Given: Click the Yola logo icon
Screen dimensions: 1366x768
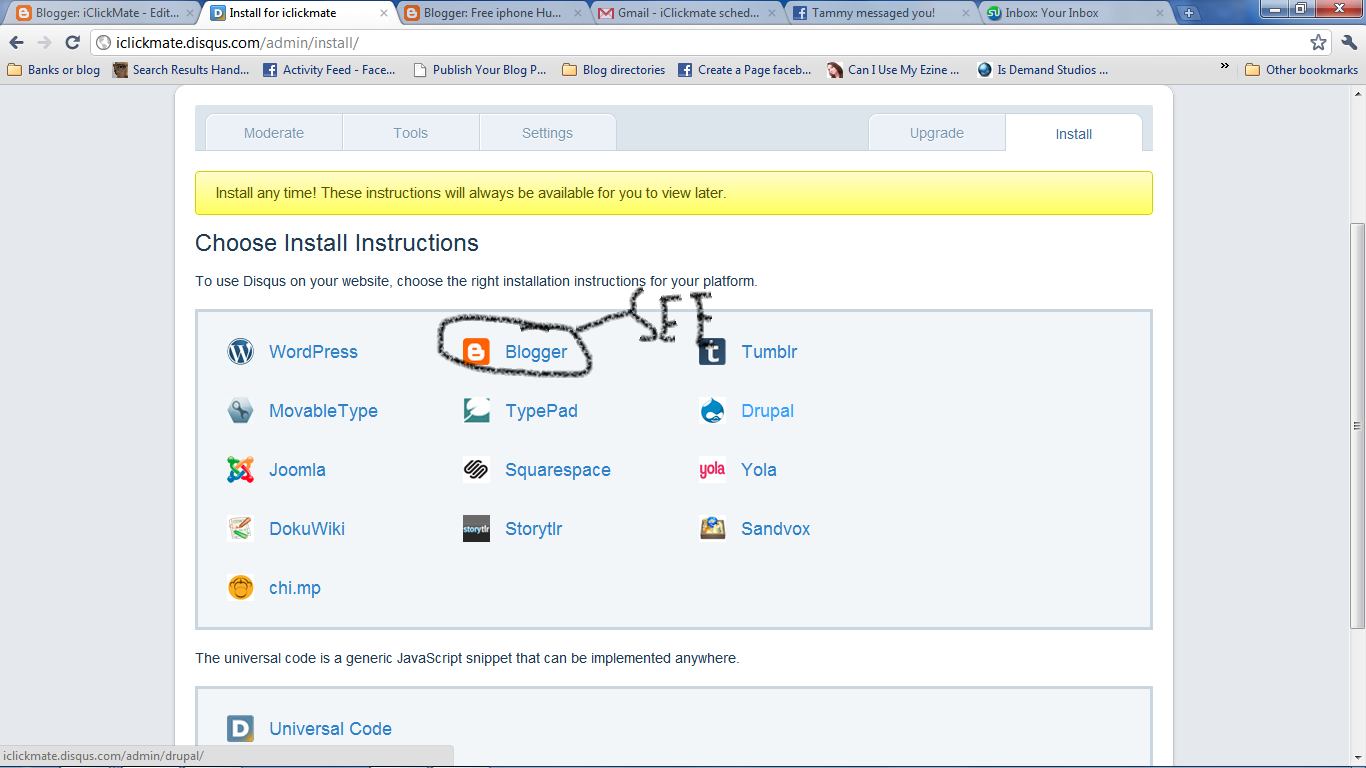Looking at the screenshot, I should 712,470.
